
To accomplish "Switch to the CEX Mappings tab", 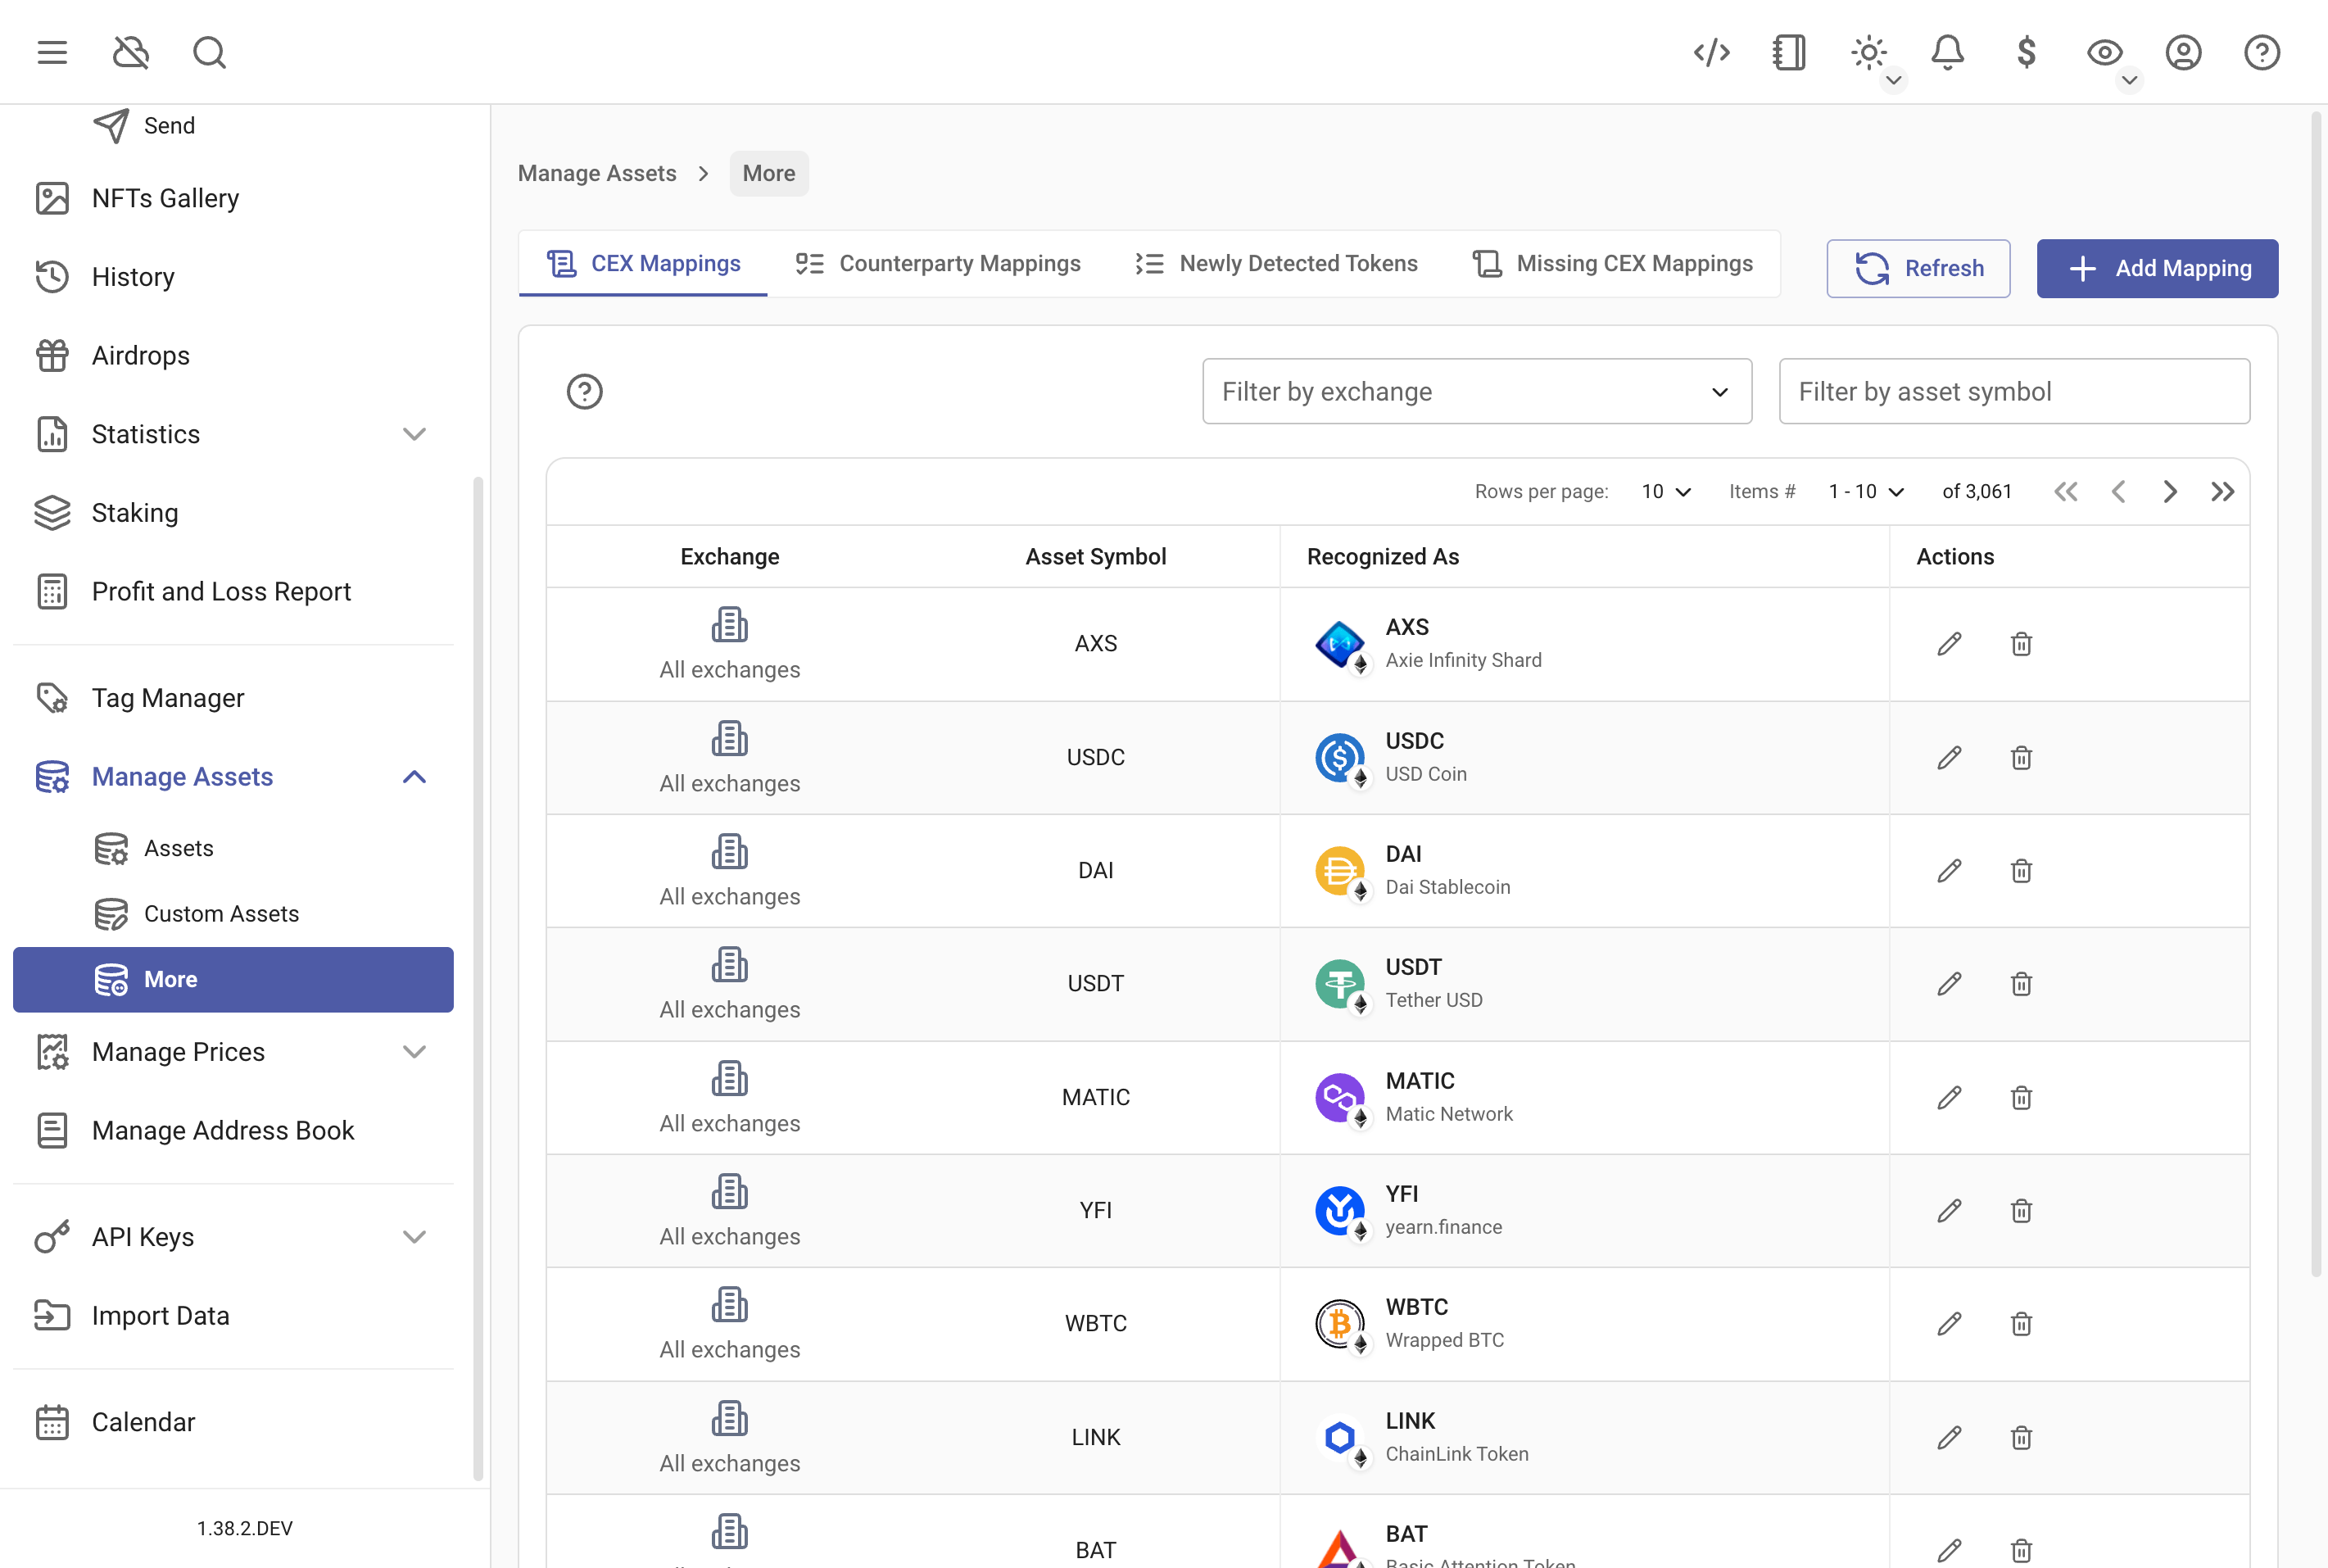I will click(643, 263).
